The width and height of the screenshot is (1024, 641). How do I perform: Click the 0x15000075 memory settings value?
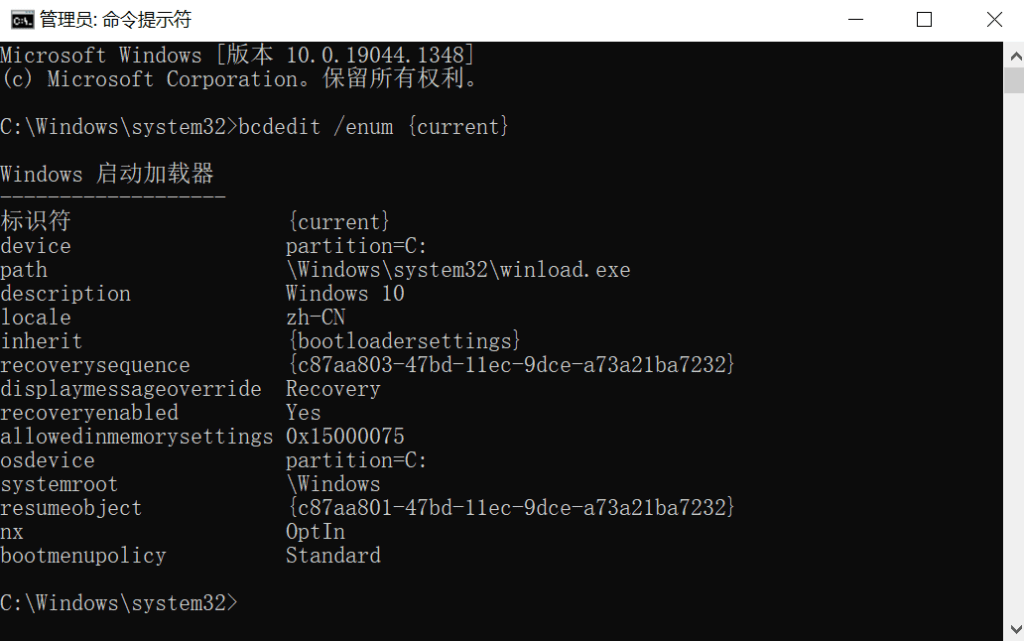pyautogui.click(x=345, y=436)
